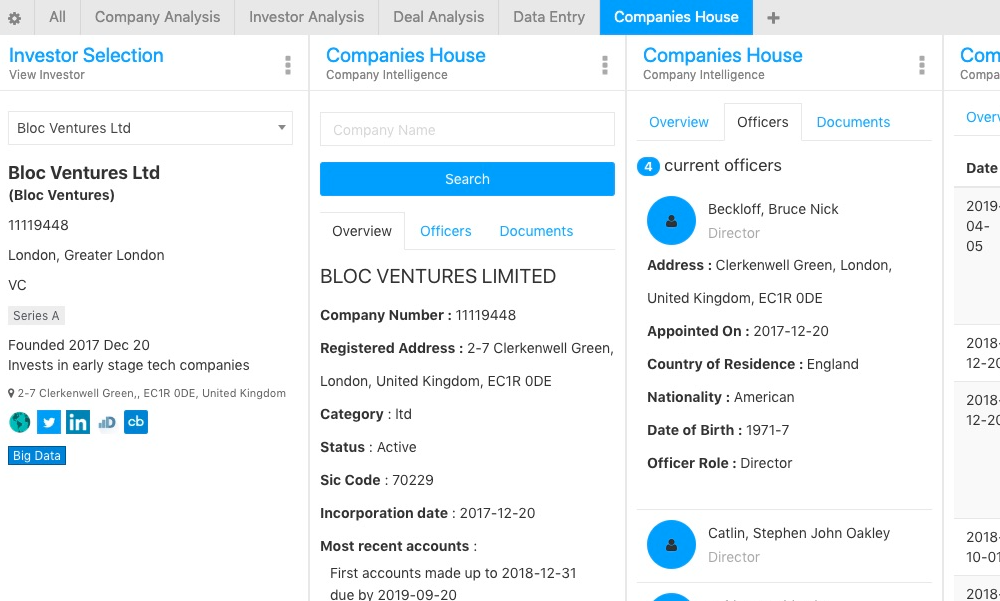Click the Founded 2017 Dec 20 text
1000x601 pixels.
[78, 345]
